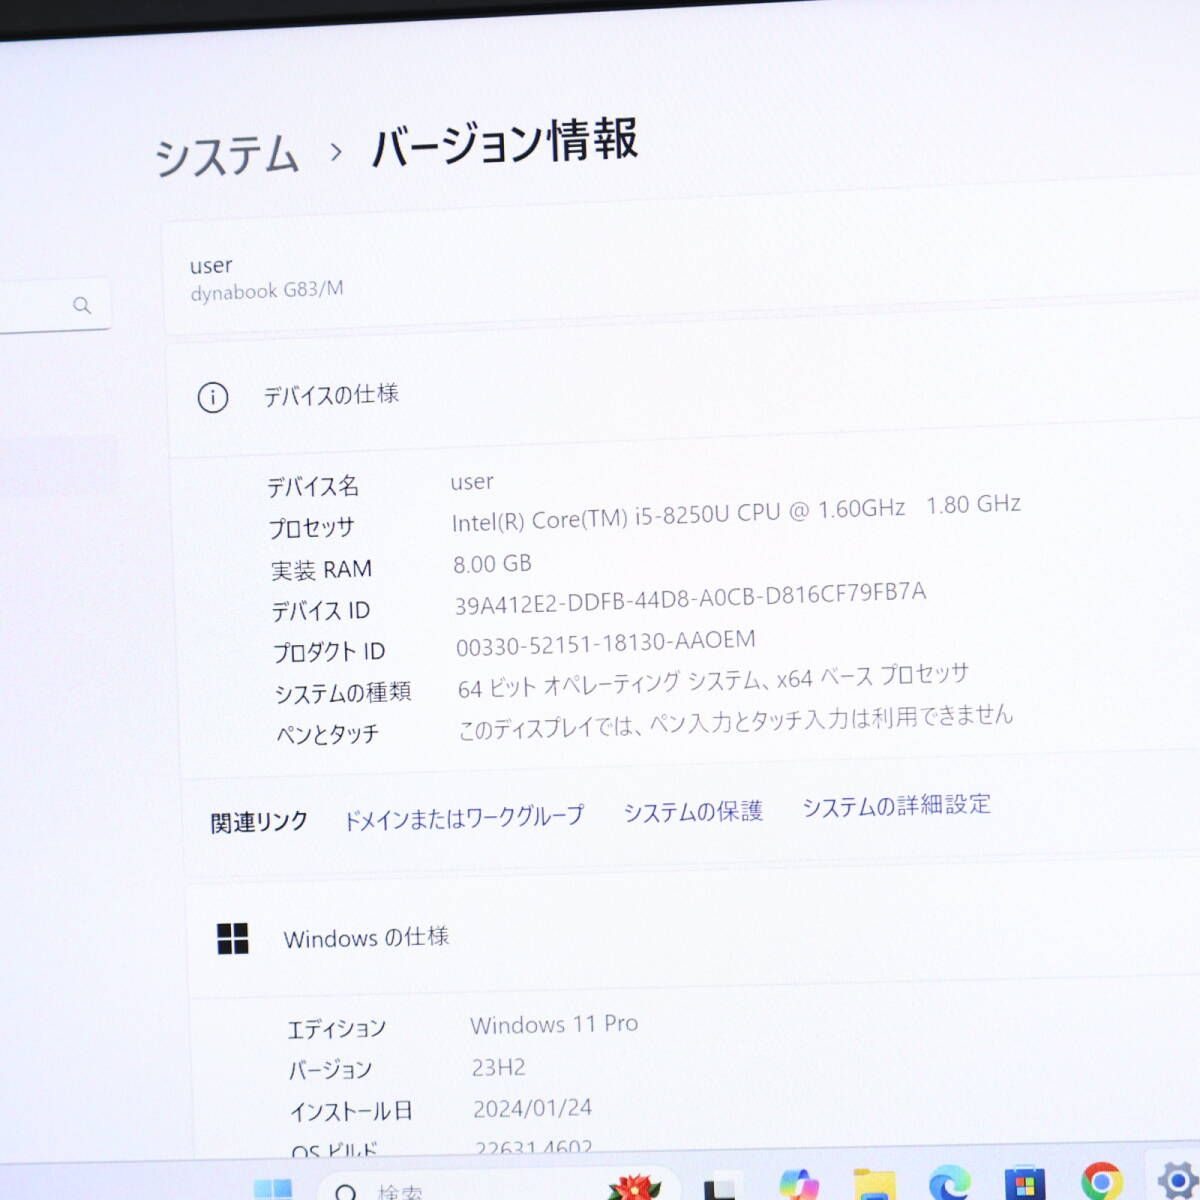This screenshot has width=1200, height=1200.
Task: Open Microsoft Store from the taskbar
Action: pyautogui.click(x=1024, y=1184)
